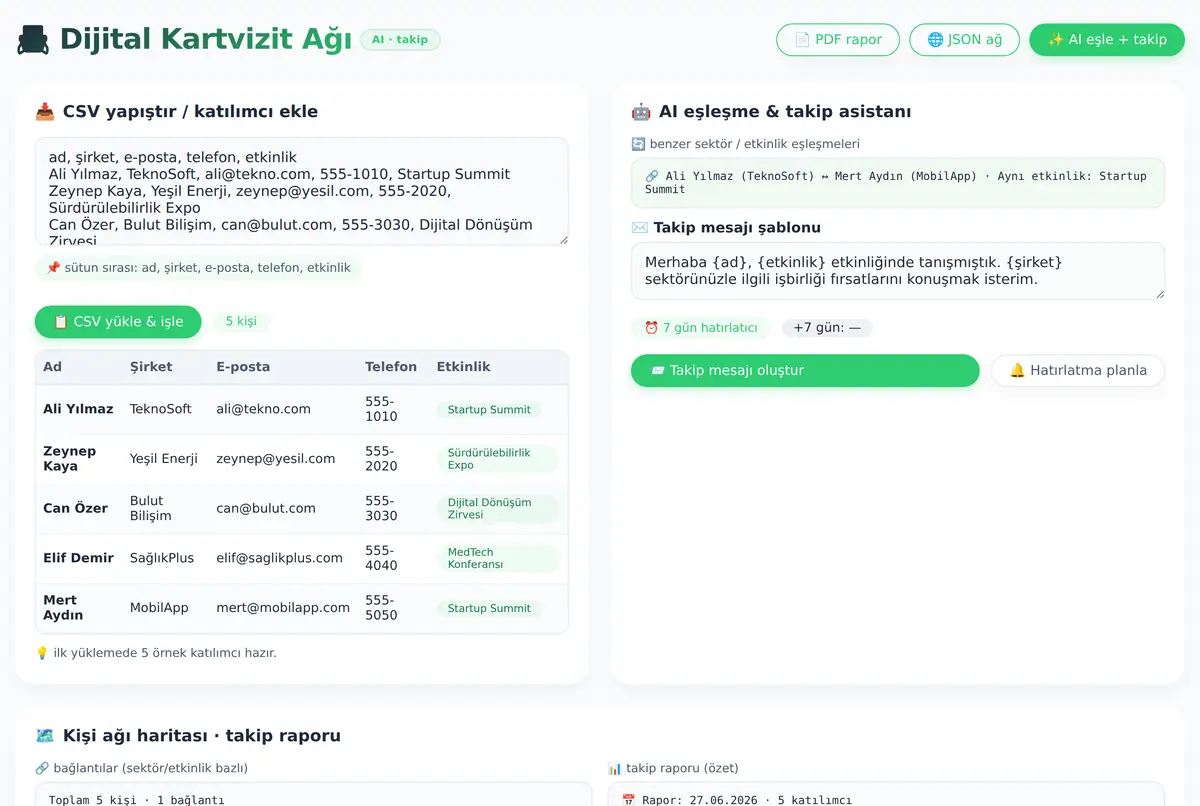
Task: Click the 'AI eşleşme & takip asistanı' heading
Action: pos(771,112)
